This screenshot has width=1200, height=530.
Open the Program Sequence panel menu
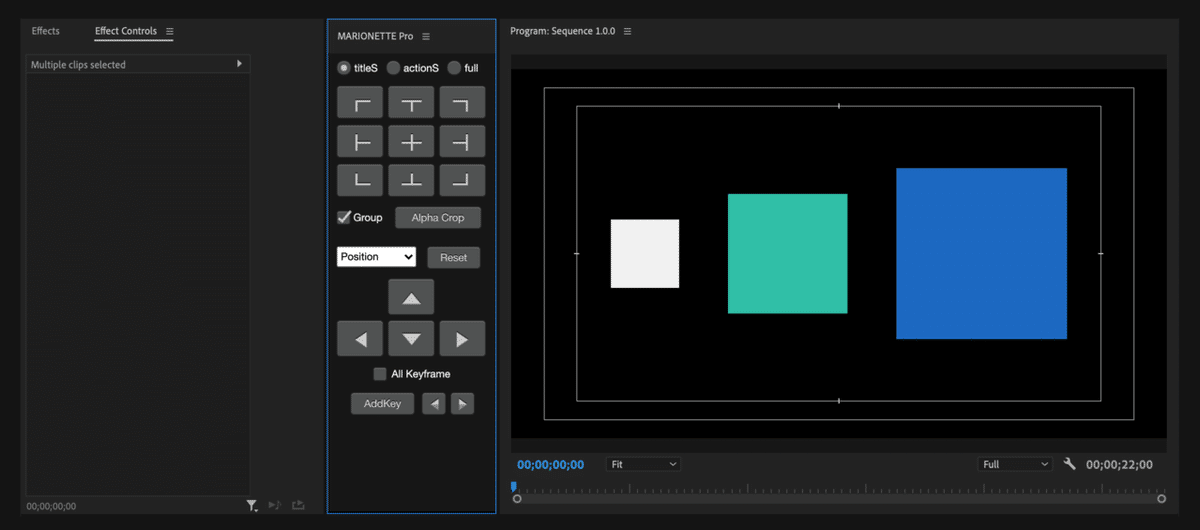tap(628, 31)
